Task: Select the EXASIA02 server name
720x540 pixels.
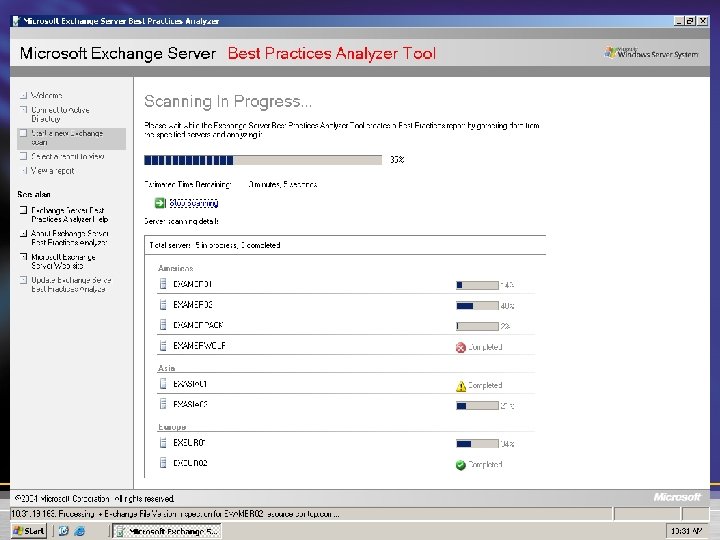Action: click(x=190, y=405)
